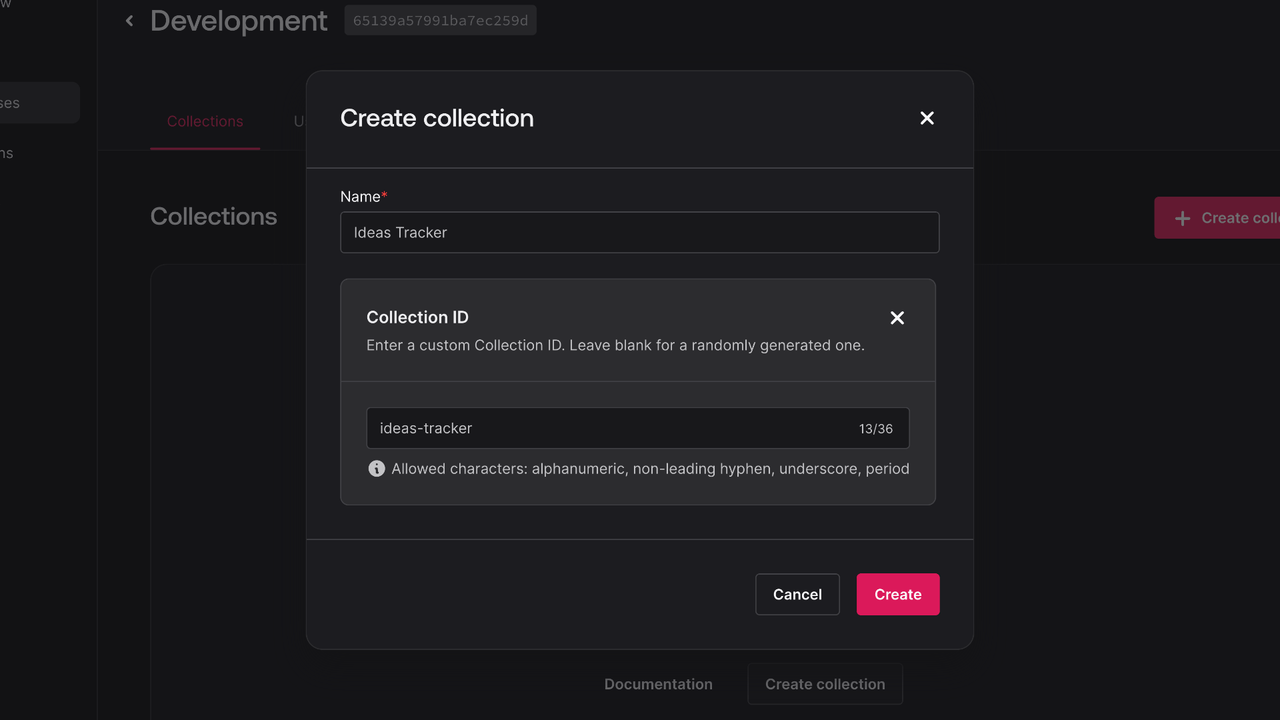Click the 13/36 character counter

876,428
